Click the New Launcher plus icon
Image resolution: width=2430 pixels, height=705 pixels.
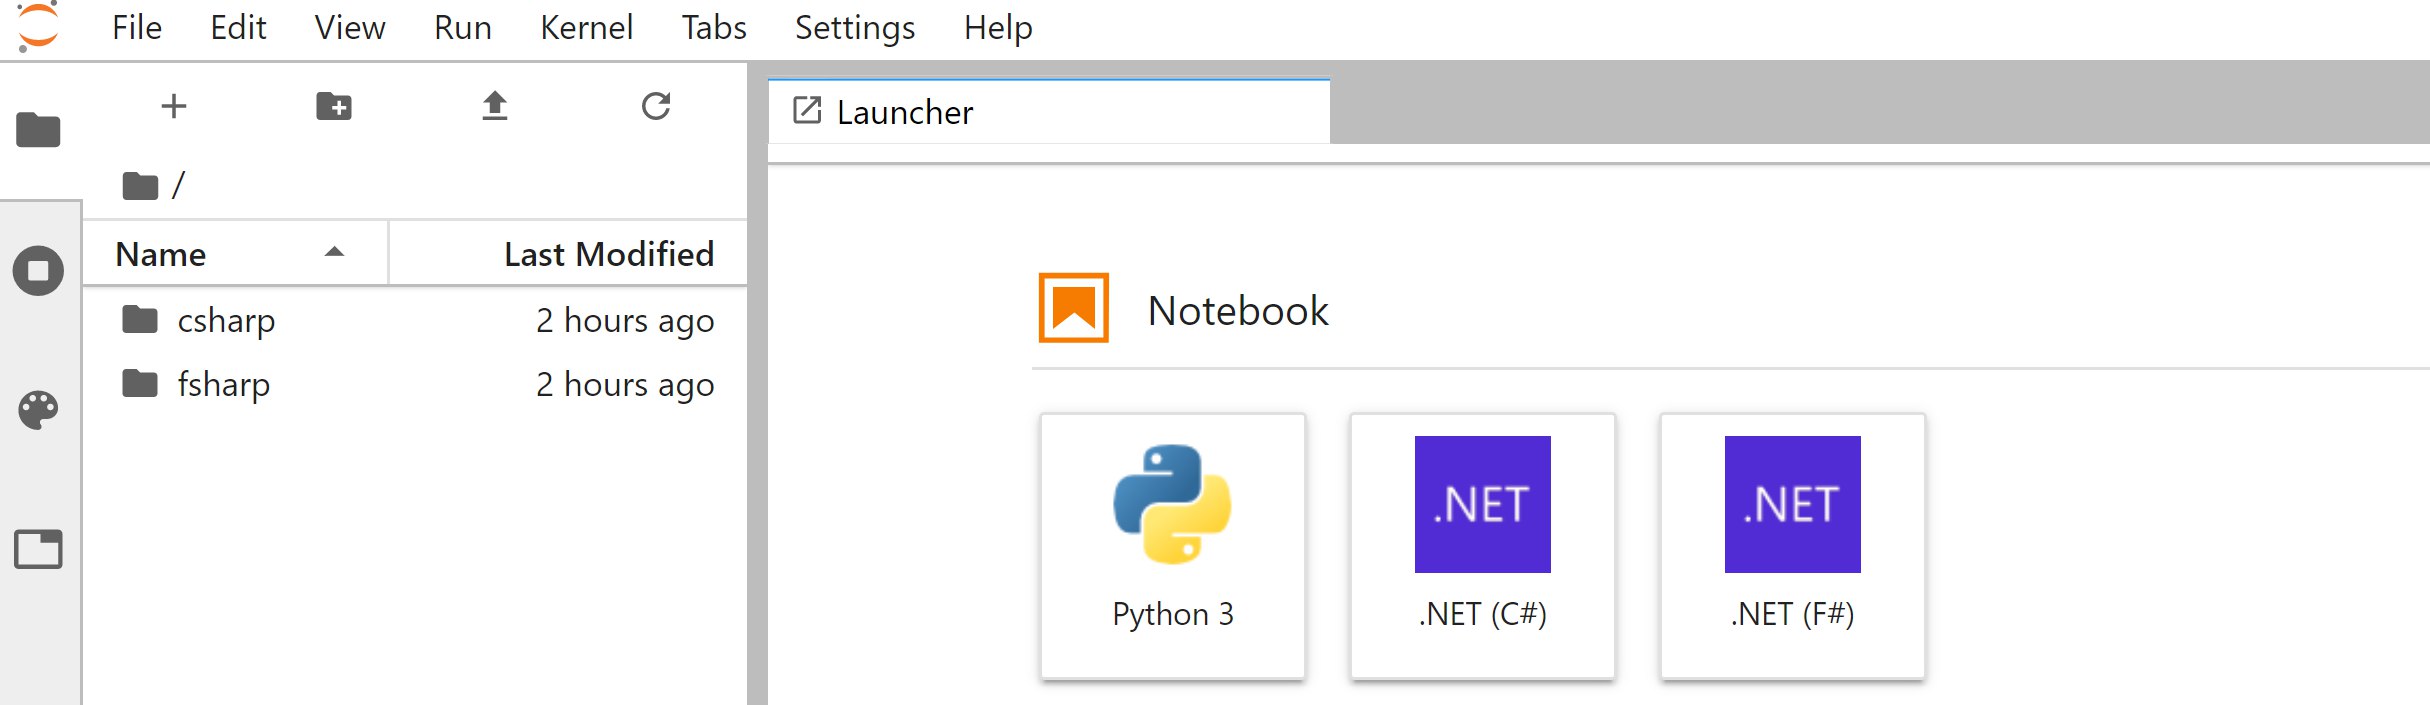pos(174,106)
